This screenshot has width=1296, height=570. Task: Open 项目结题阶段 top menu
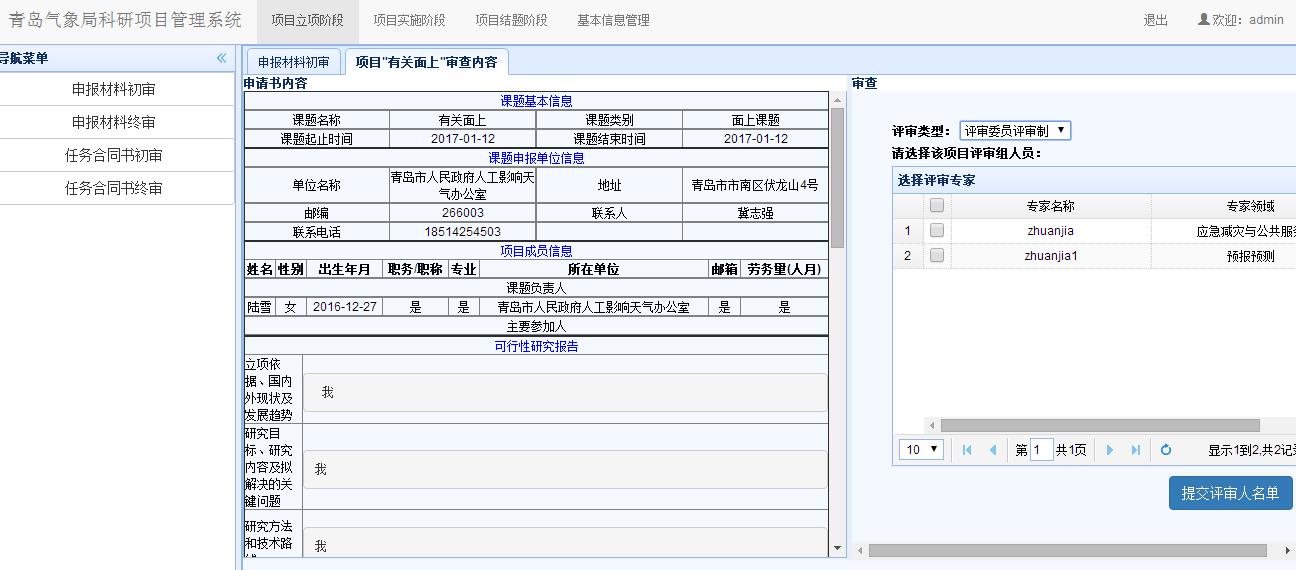(x=511, y=20)
